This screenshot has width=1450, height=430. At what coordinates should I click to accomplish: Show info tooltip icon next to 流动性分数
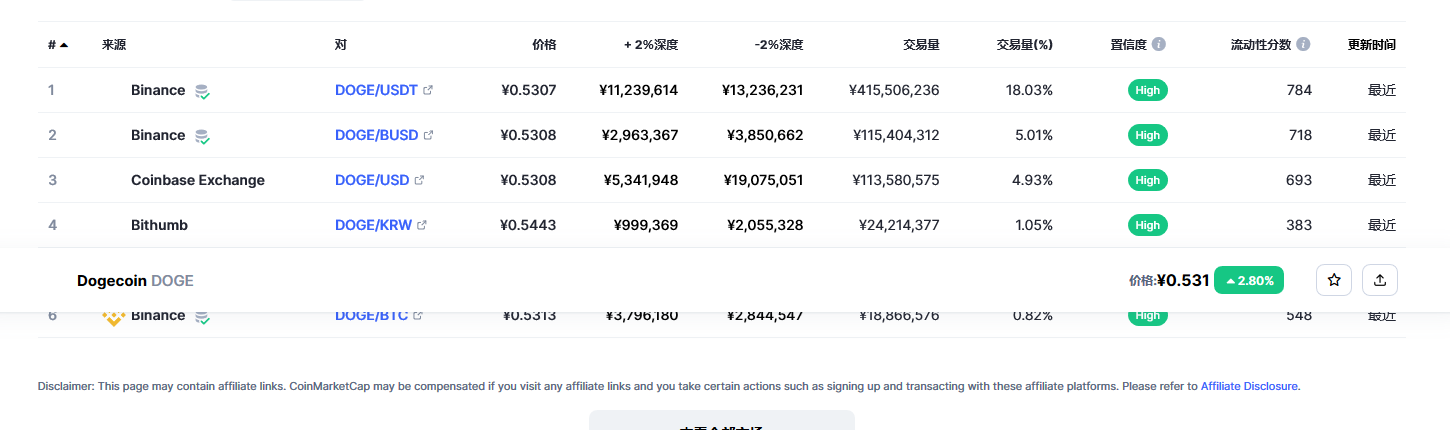point(1303,45)
